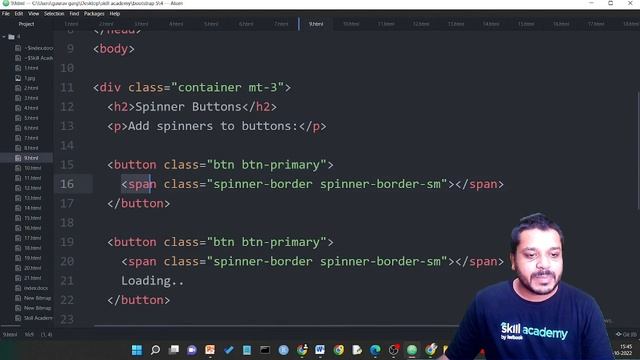640x360 pixels.
Task: Switch to the 3.html editor tab
Action: 141,24
